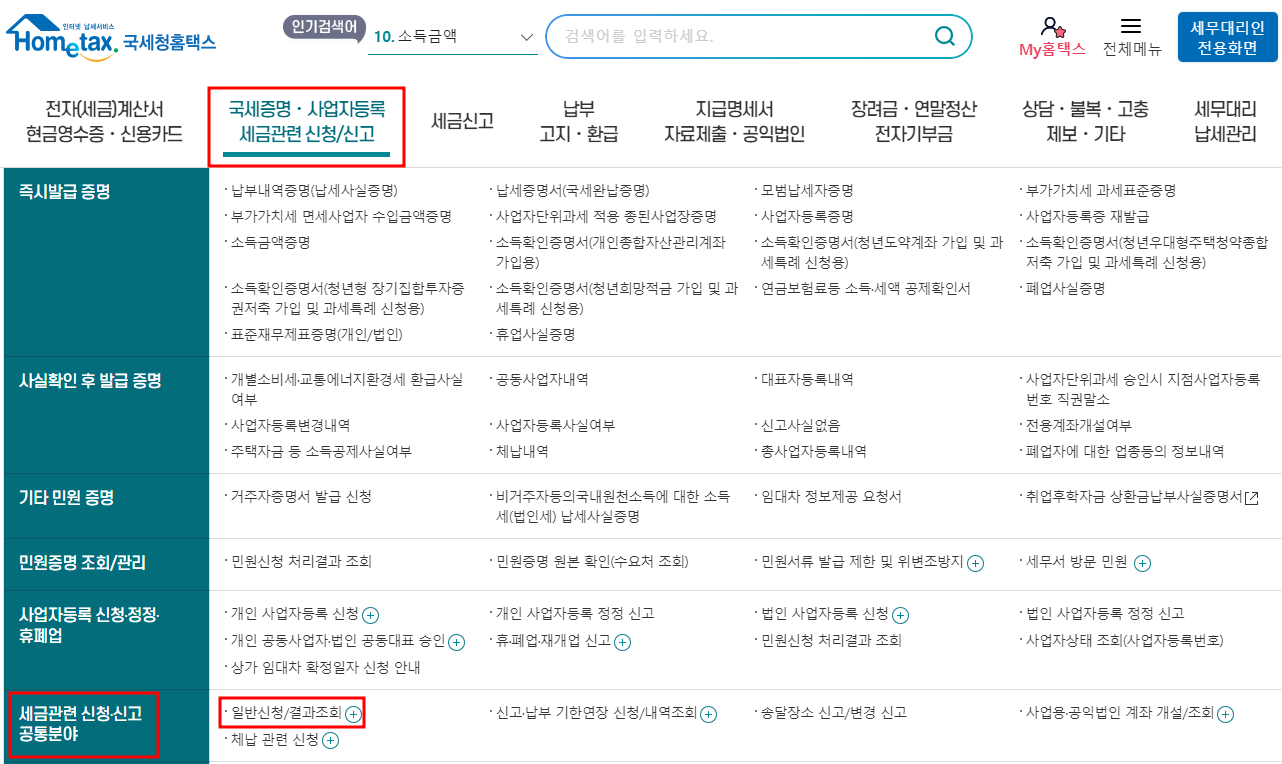Image resolution: width=1282 pixels, height=764 pixels.
Task: Expand plus icon next to 일반신청/결과조회
Action: tap(353, 714)
